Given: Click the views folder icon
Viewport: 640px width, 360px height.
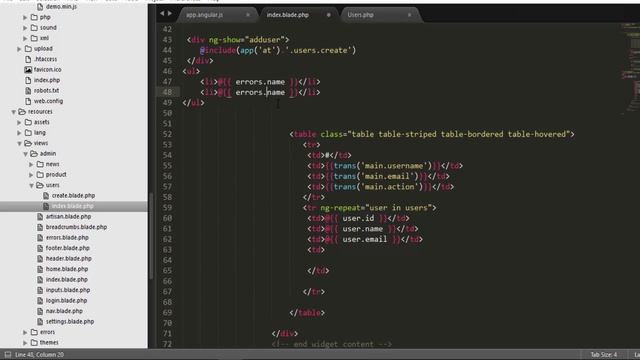Looking at the screenshot, I should click(x=28, y=143).
